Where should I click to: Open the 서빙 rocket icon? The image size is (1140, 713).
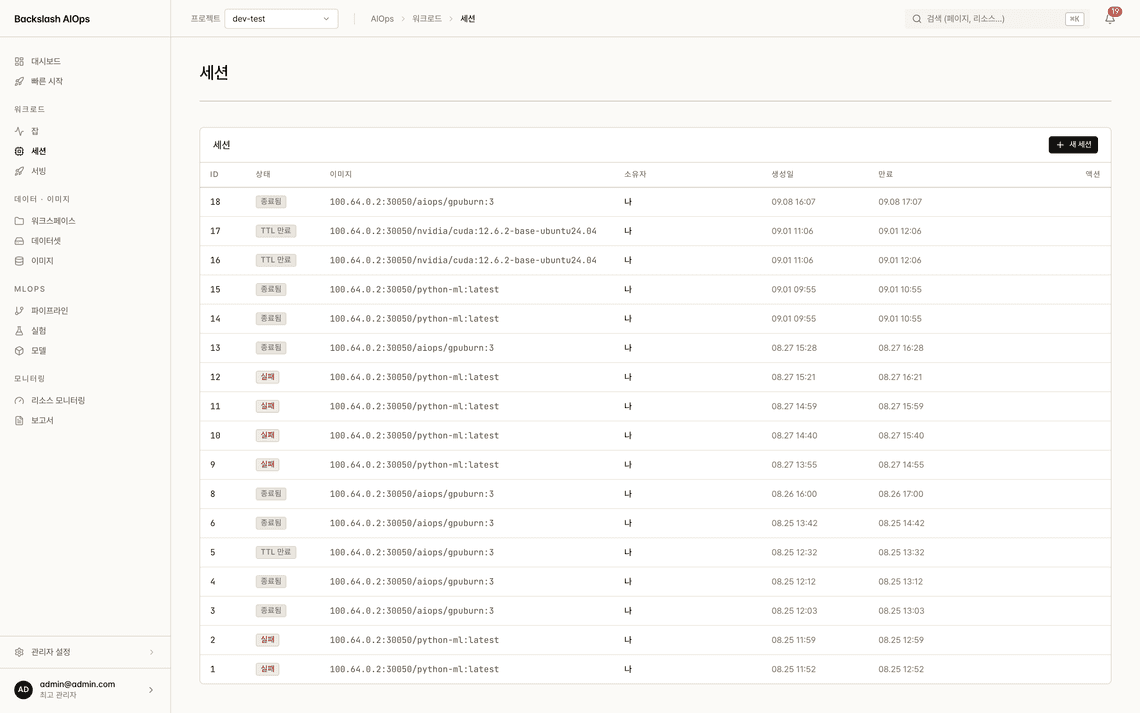click(x=20, y=172)
